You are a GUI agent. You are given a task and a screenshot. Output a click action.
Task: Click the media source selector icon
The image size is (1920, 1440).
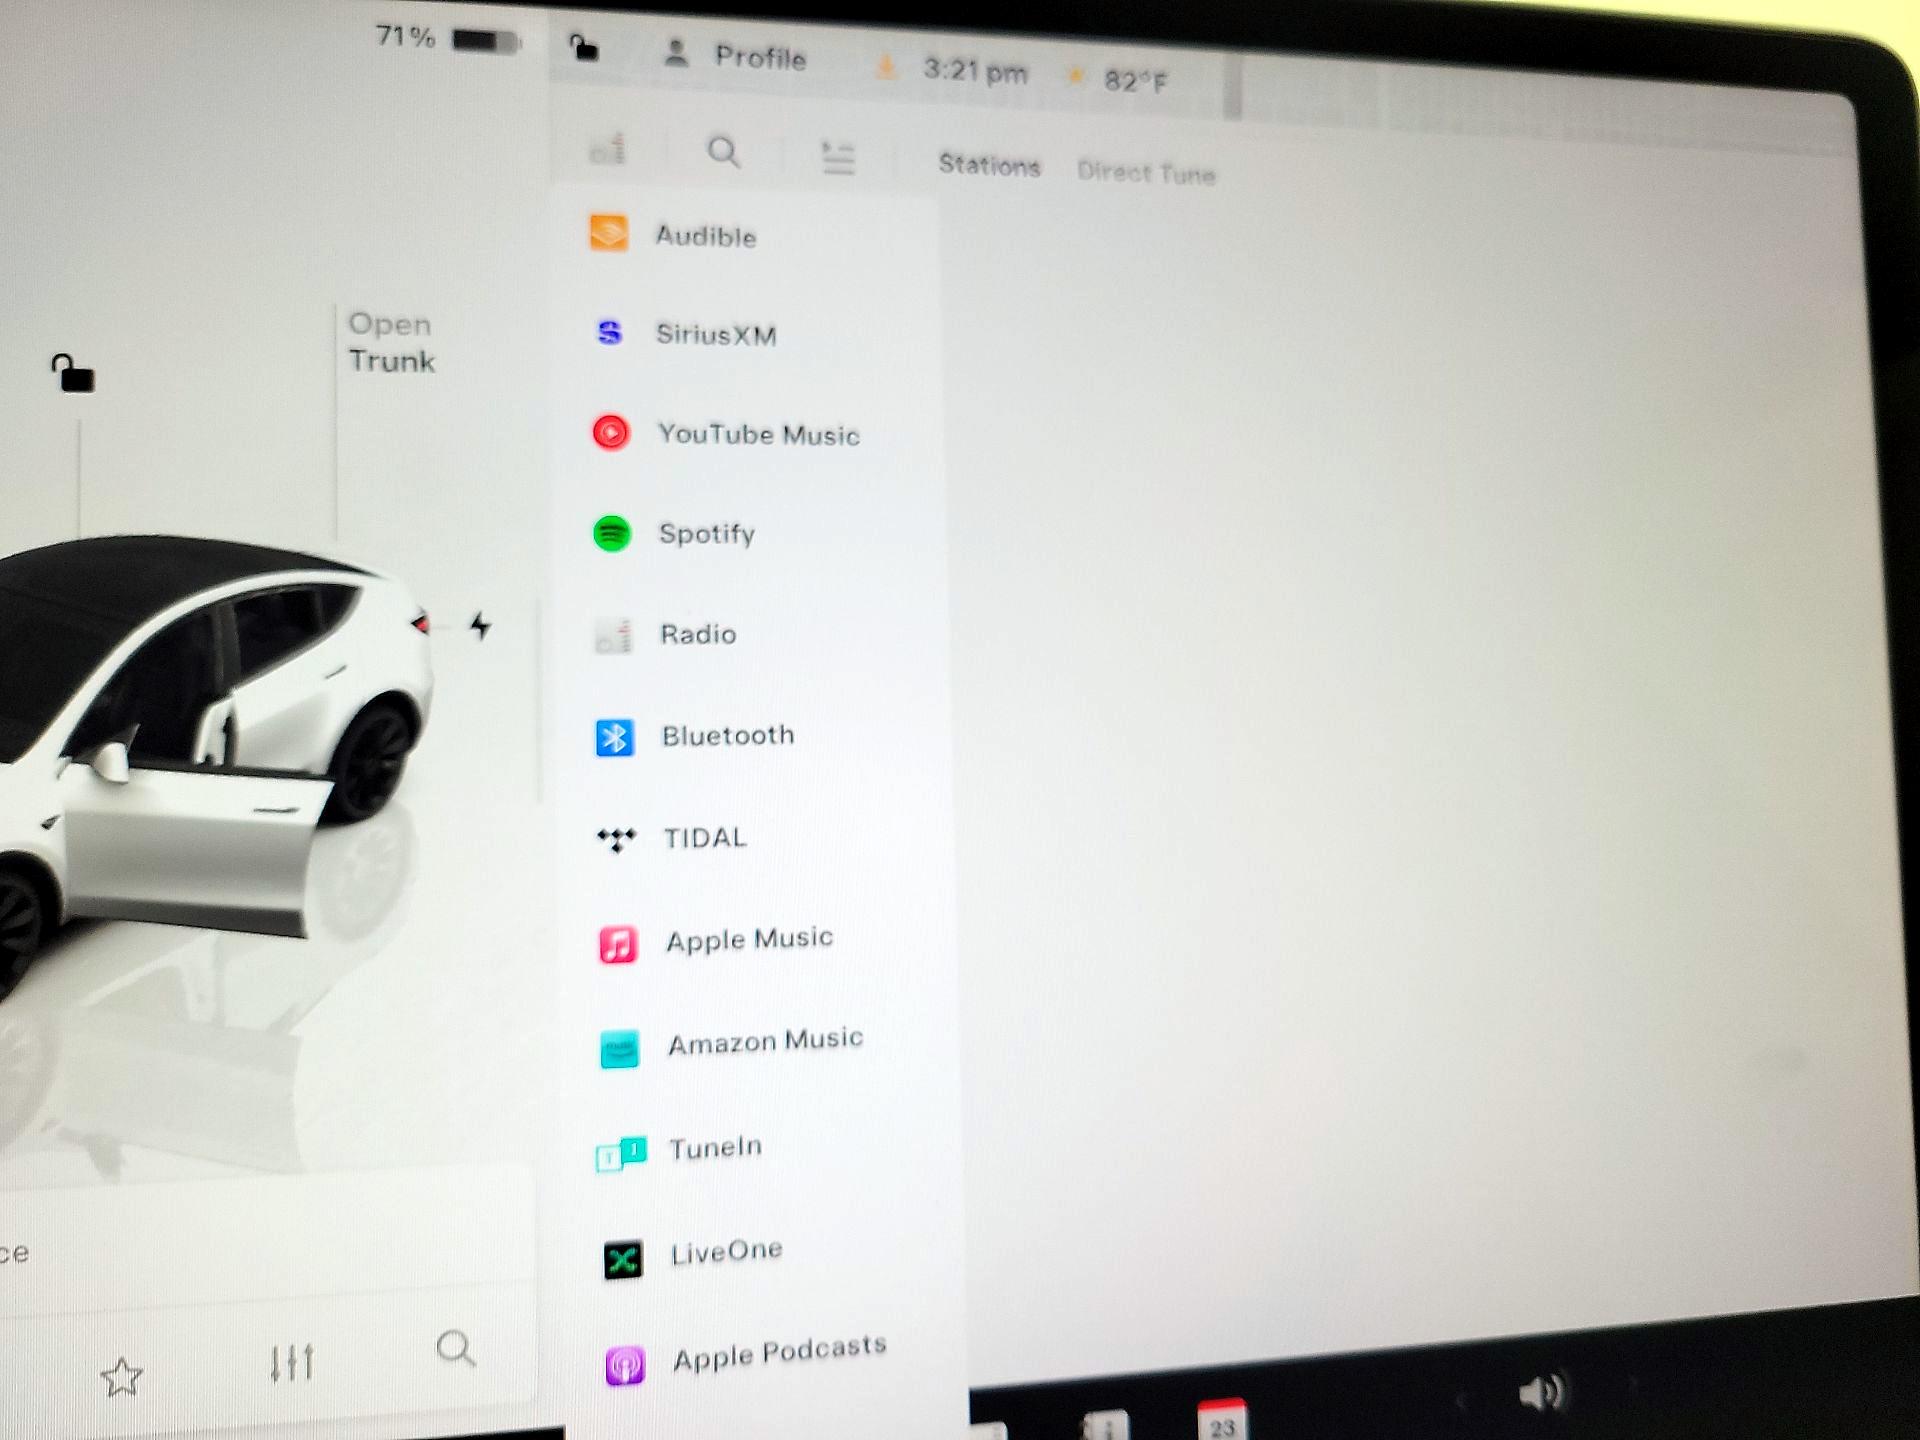pyautogui.click(x=608, y=149)
